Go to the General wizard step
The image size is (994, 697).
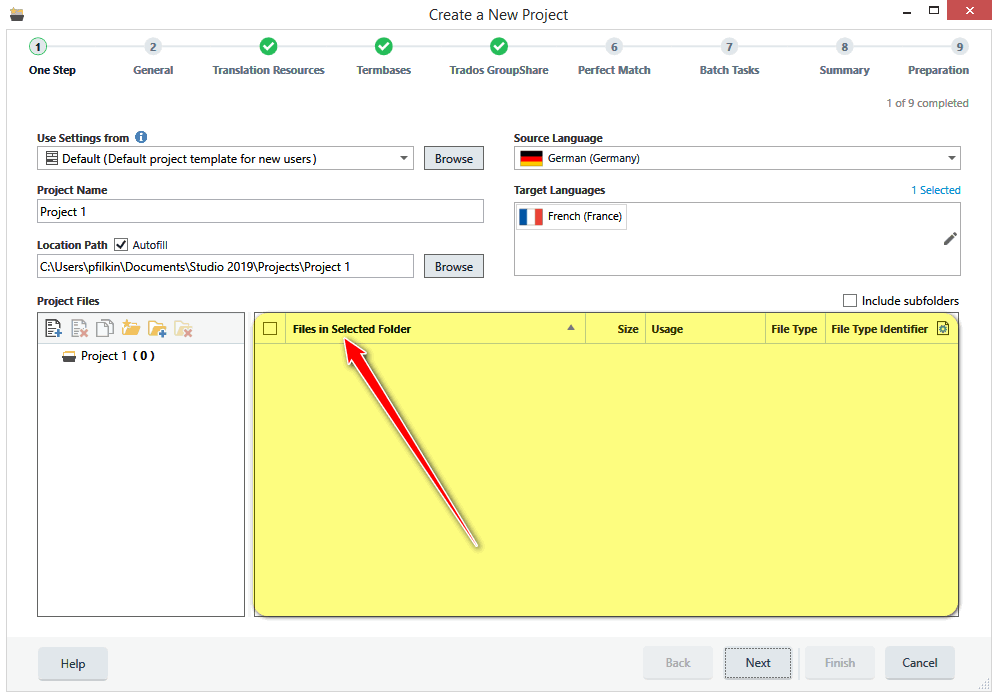(x=153, y=70)
